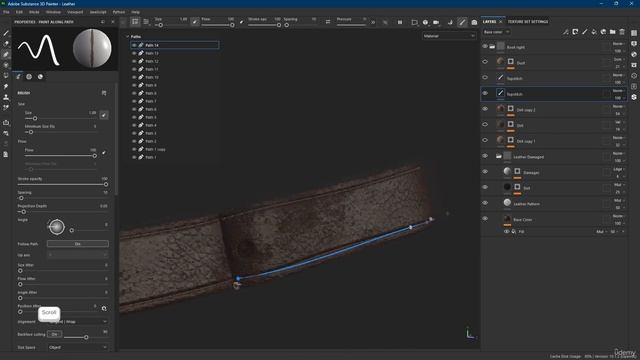The height and width of the screenshot is (360, 640).
Task: Select the Eraser tool in left toolbar
Action: tap(6, 44)
